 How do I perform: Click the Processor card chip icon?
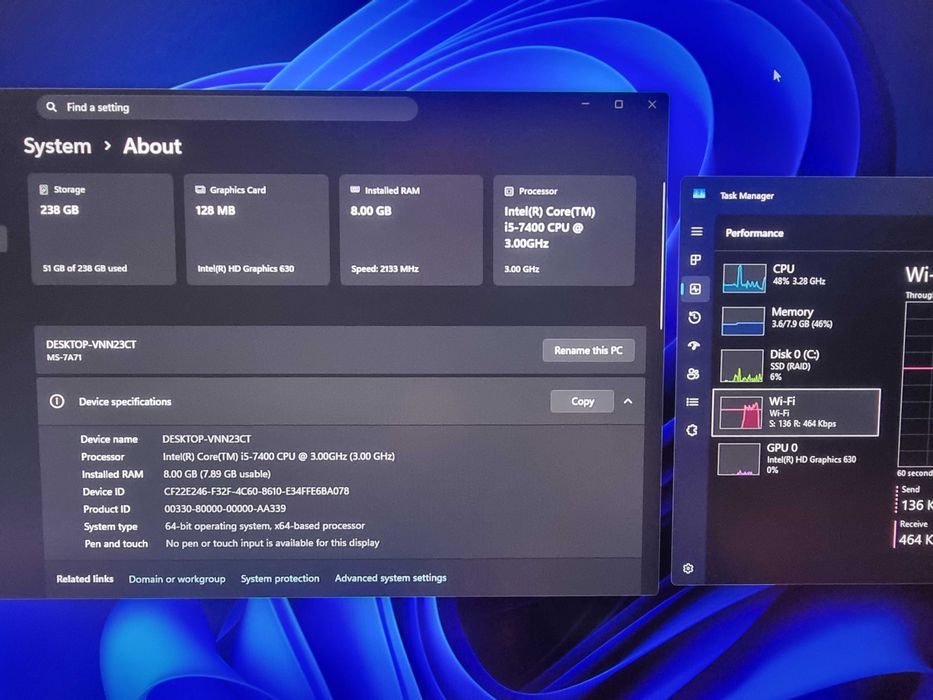[x=509, y=191]
